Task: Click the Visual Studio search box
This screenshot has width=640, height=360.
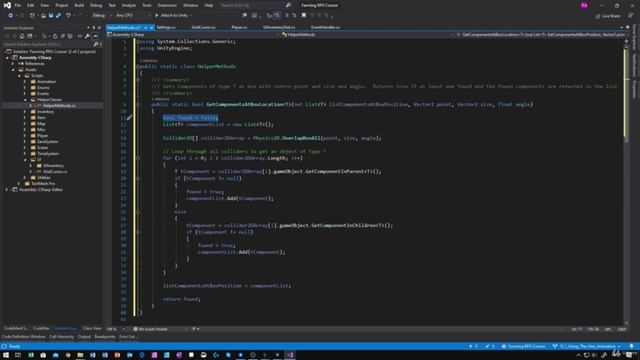Action: (255, 5)
